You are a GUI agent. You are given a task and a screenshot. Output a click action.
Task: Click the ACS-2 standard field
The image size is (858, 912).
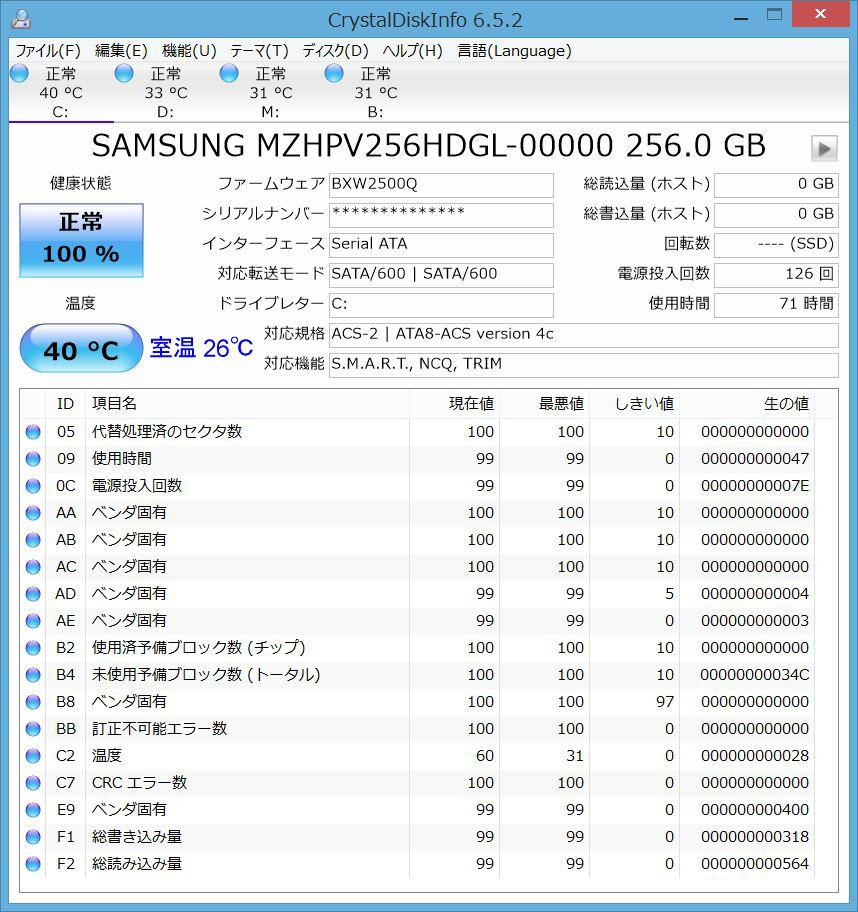[x=583, y=335]
